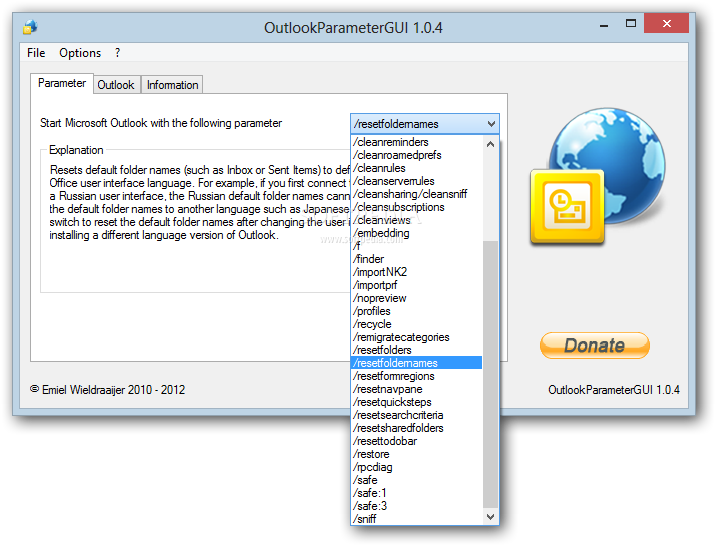Open the File menu

(36, 53)
